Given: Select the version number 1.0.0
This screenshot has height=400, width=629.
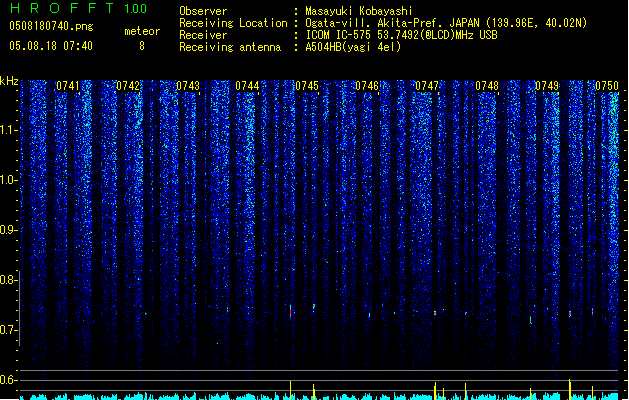Looking at the screenshot, I should click(136, 9).
